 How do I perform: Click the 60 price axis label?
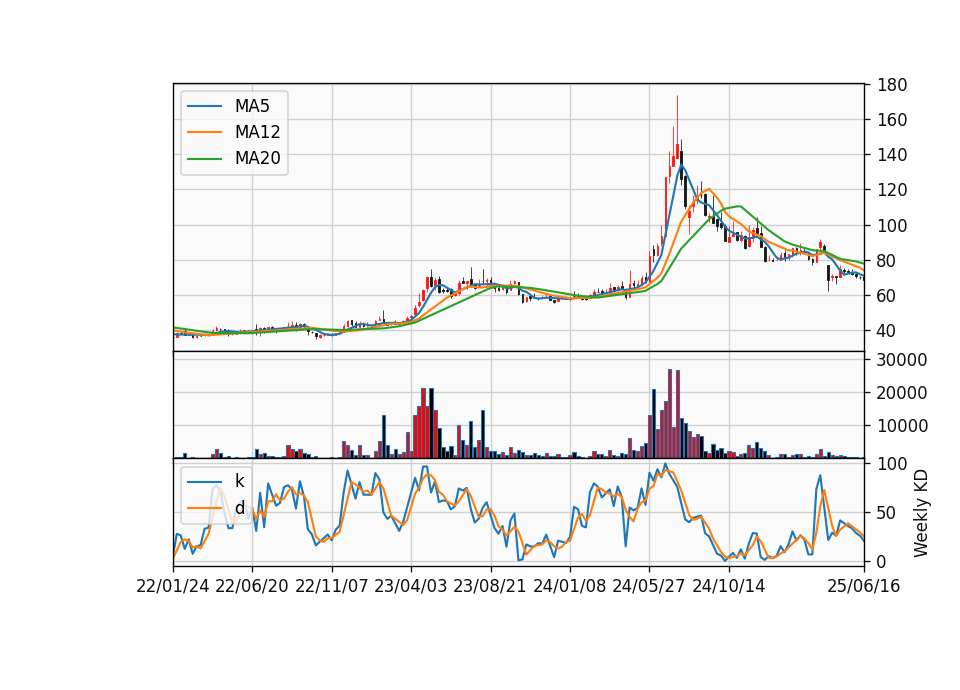887,296
